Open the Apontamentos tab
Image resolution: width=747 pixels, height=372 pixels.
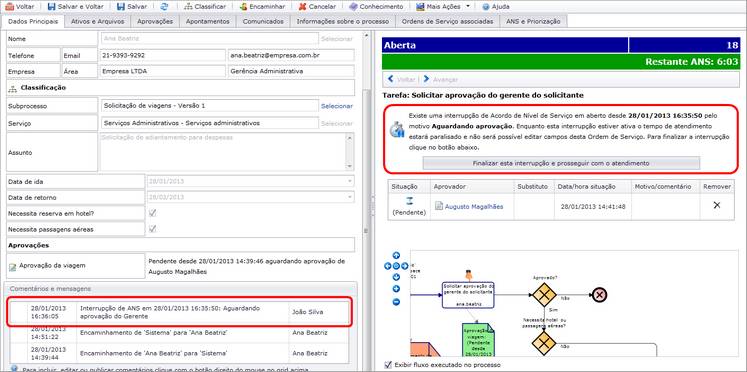click(207, 21)
